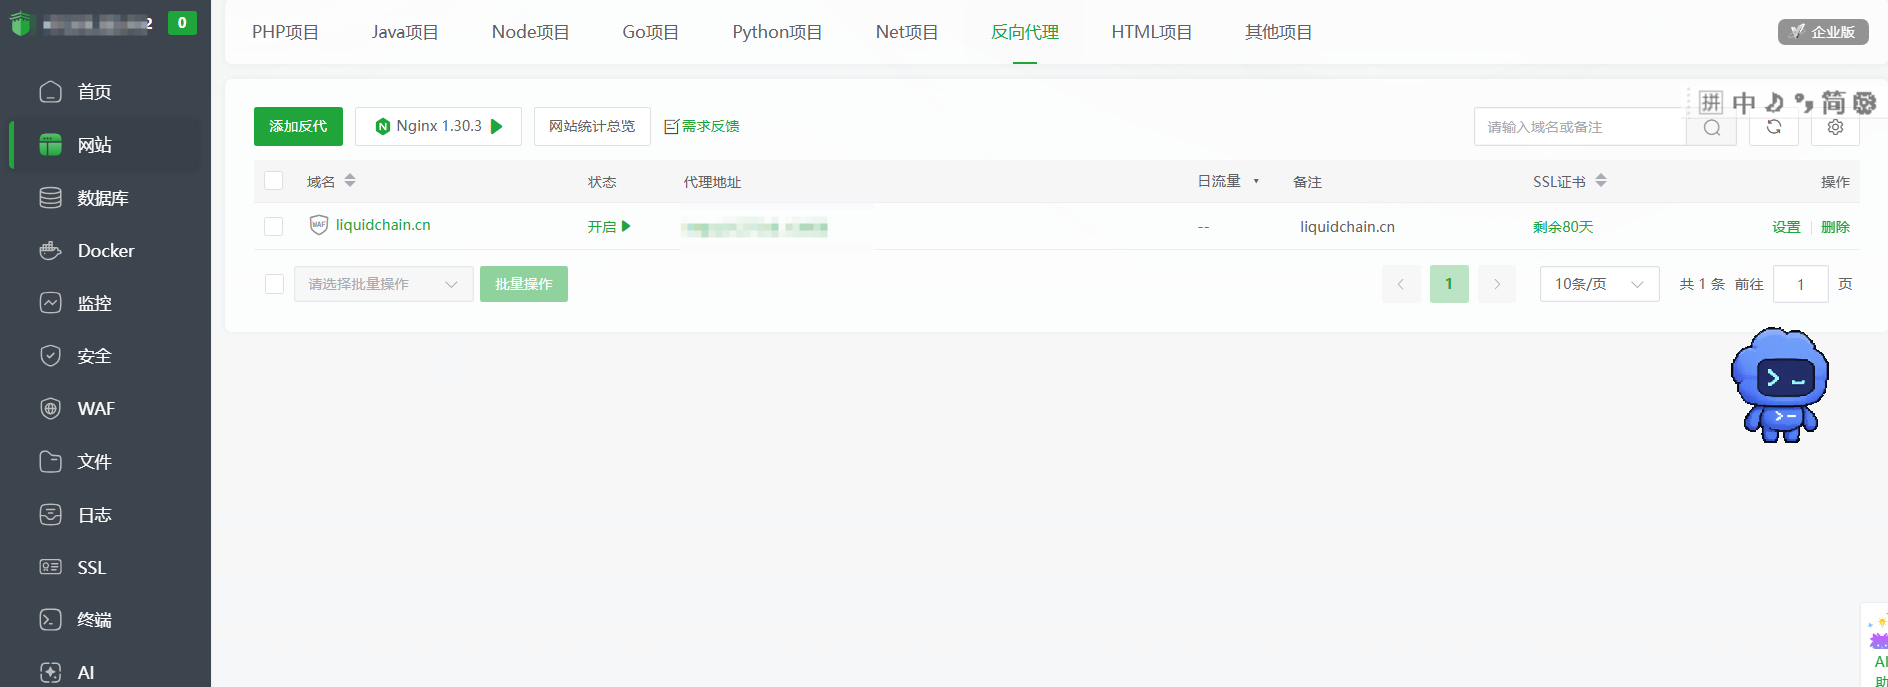Image resolution: width=1888 pixels, height=687 pixels.
Task: Click the 批量操作 button
Action: 524,284
